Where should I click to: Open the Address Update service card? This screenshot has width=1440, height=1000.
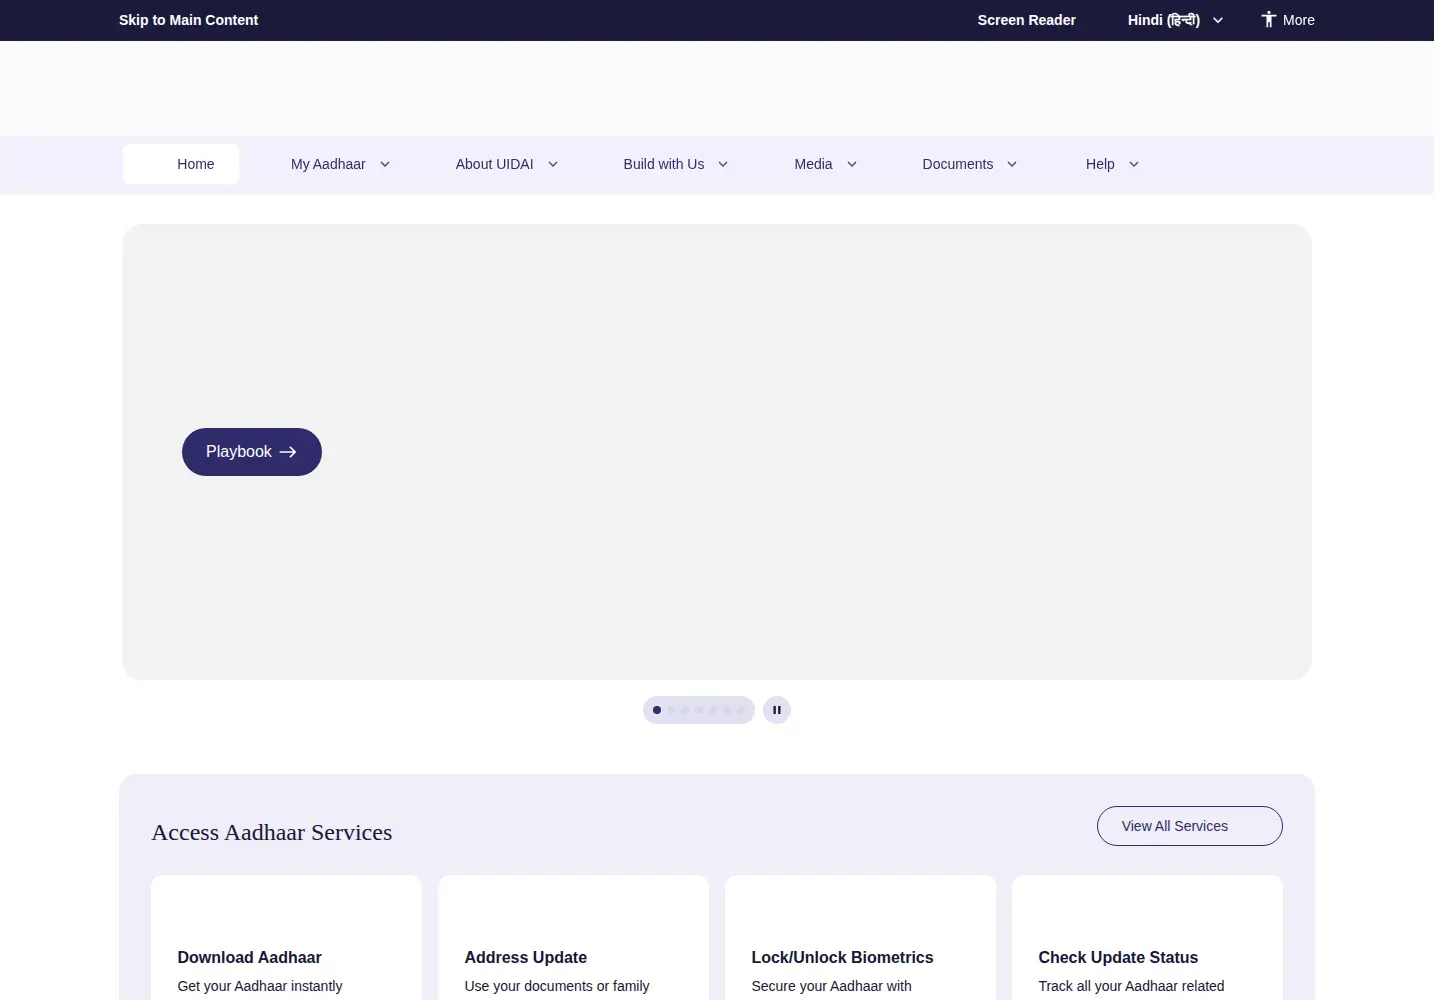[573, 938]
